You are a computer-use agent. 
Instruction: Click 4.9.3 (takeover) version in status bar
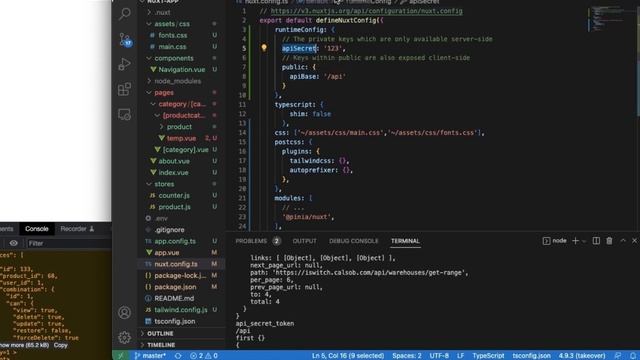pos(582,356)
